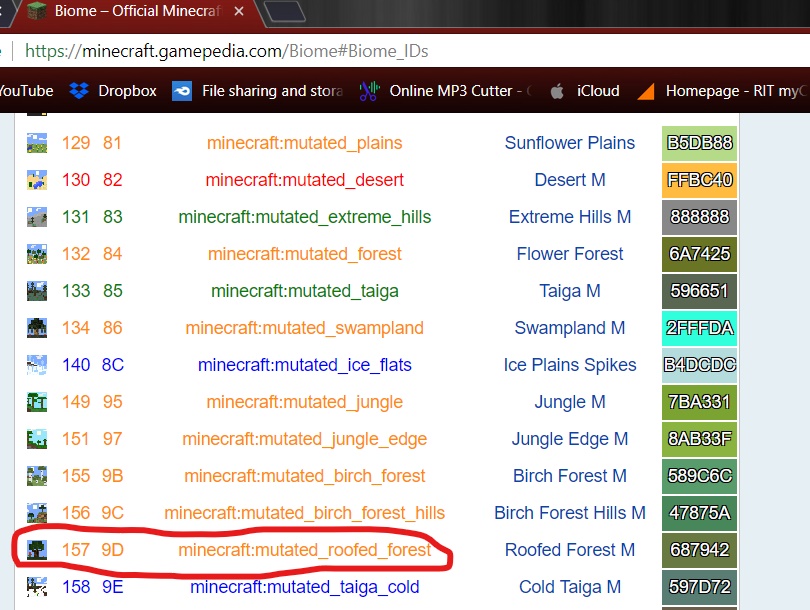Click the minecraft:mutated_desert text

pyautogui.click(x=304, y=180)
